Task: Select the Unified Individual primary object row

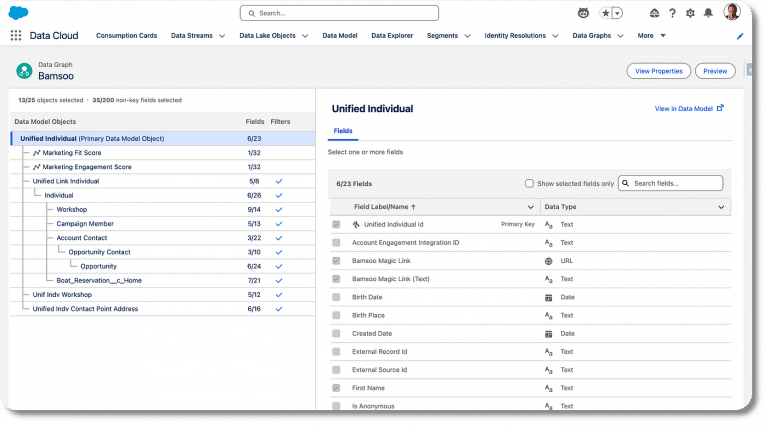Action: (x=163, y=139)
